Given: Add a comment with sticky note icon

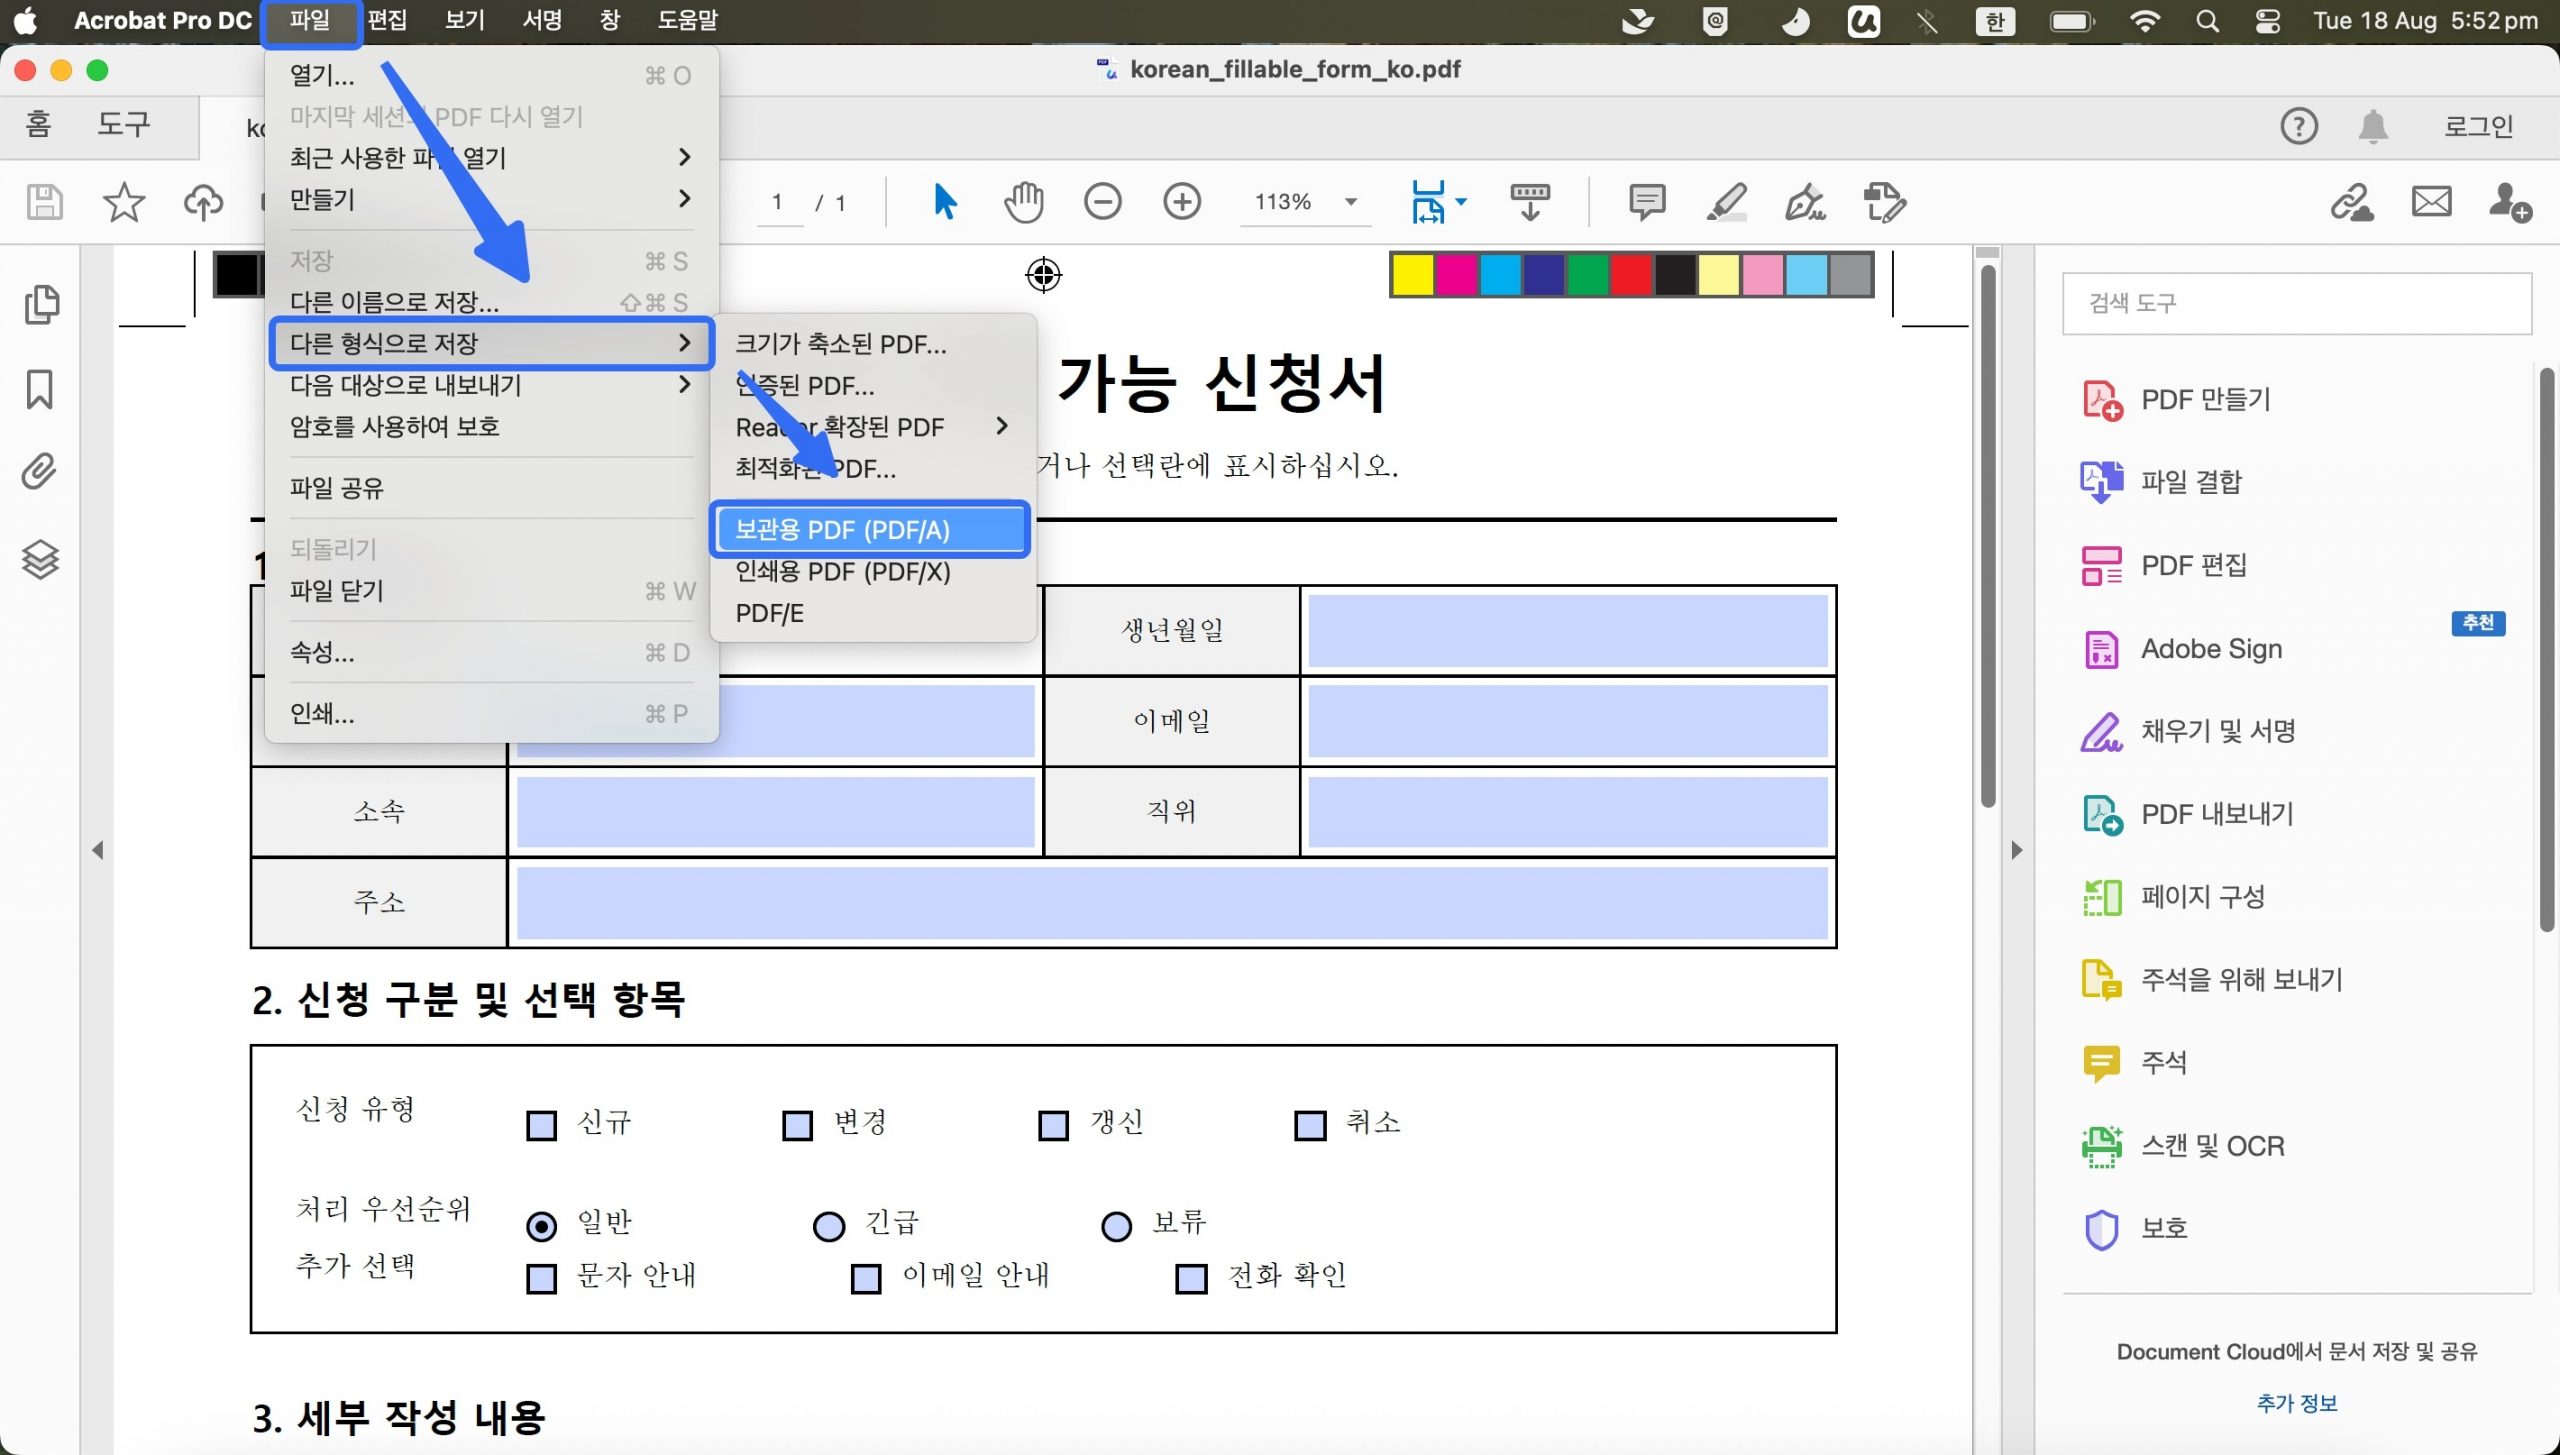Looking at the screenshot, I should [x=1647, y=202].
